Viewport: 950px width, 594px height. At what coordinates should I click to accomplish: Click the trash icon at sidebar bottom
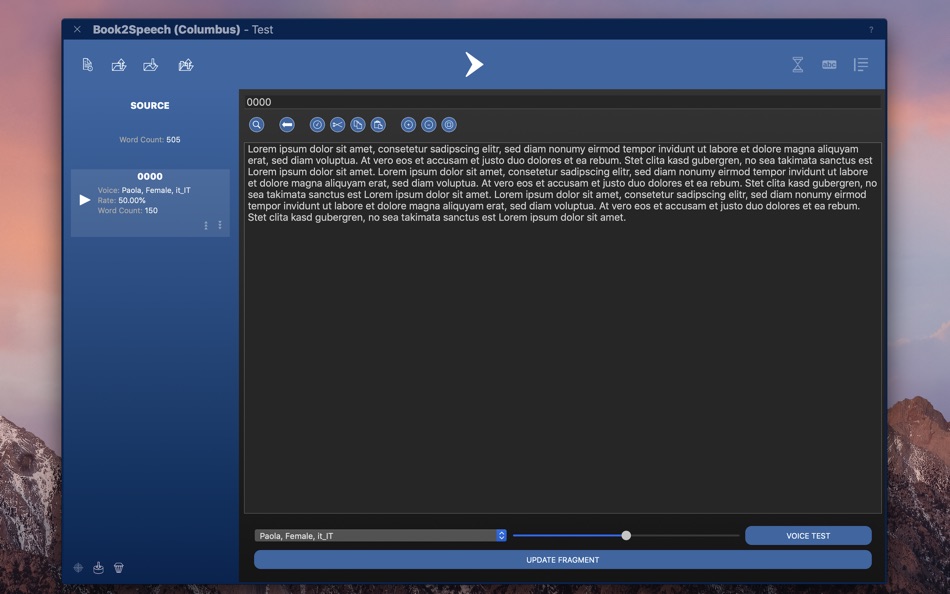pyautogui.click(x=119, y=568)
